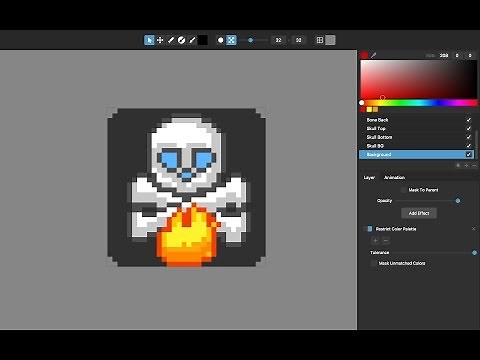Select the Skull Bottom layer
The width and height of the screenshot is (480, 360).
(x=416, y=137)
